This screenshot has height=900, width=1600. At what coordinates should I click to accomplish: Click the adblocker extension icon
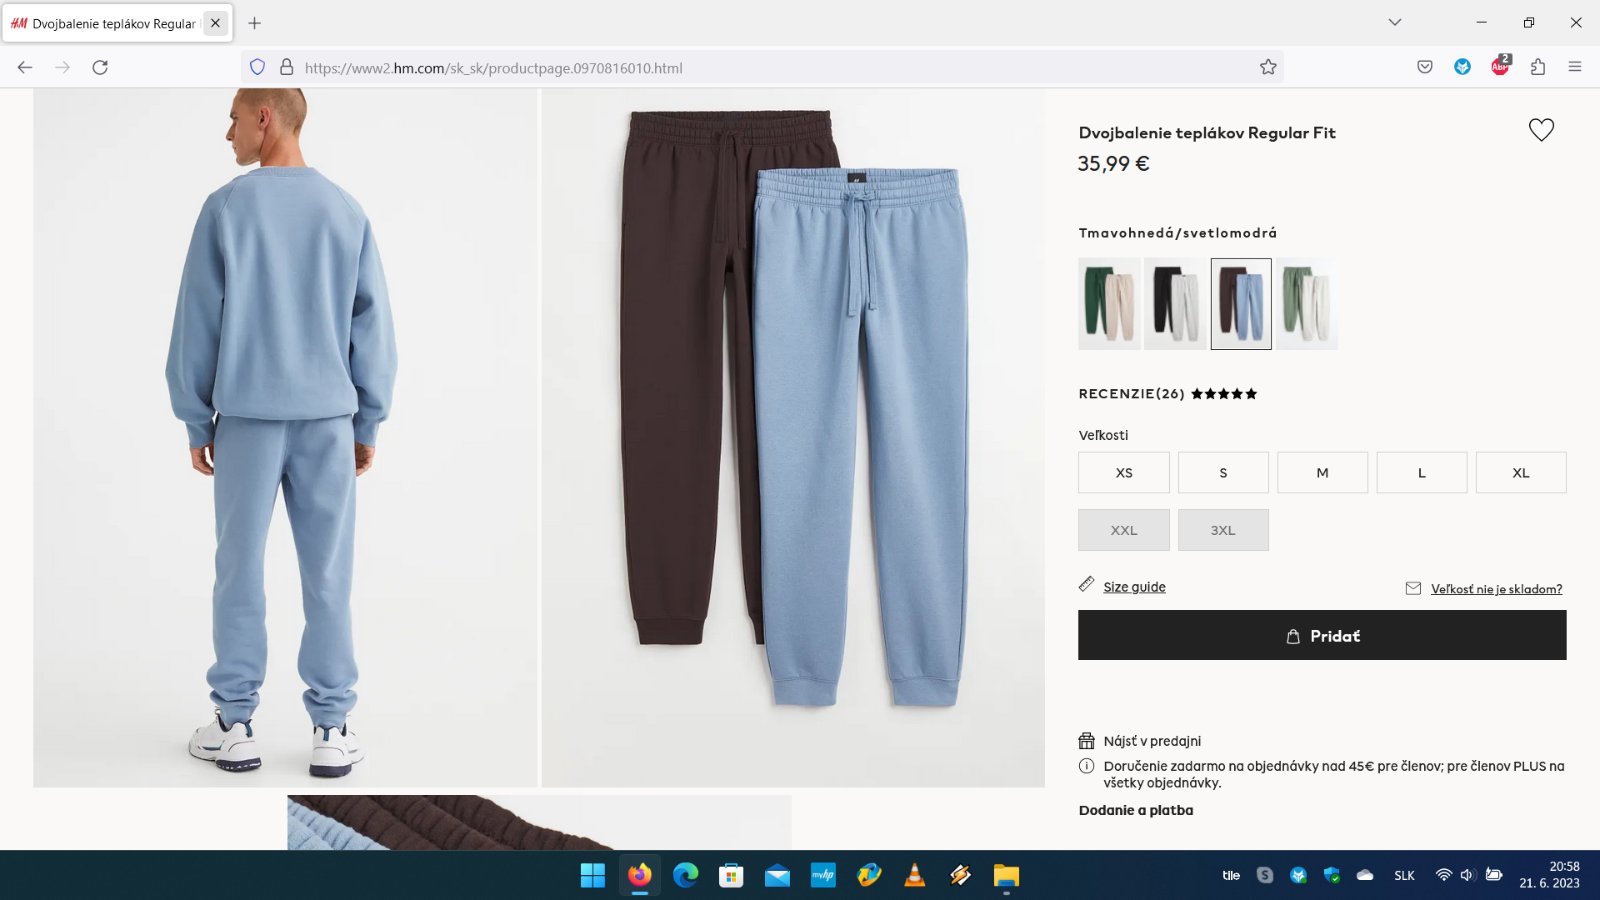[1500, 67]
